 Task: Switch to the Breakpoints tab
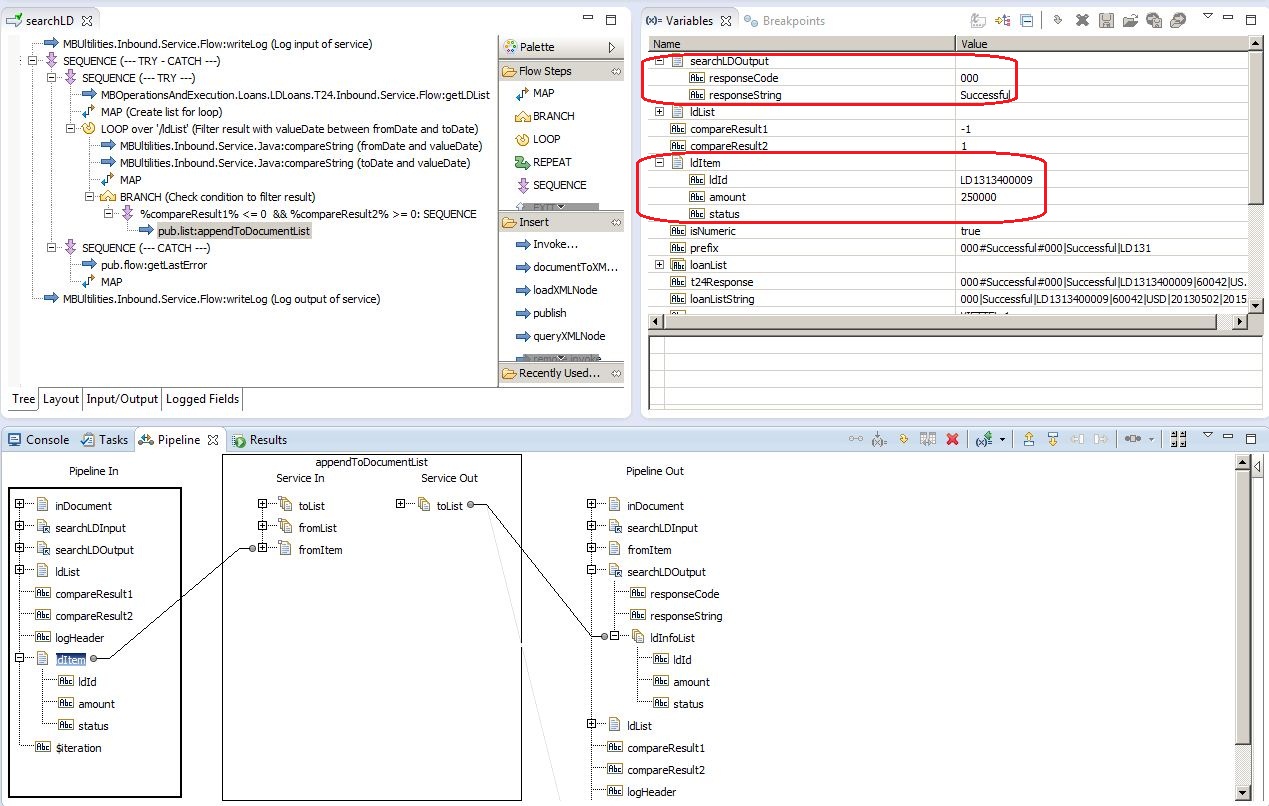pyautogui.click(x=784, y=20)
